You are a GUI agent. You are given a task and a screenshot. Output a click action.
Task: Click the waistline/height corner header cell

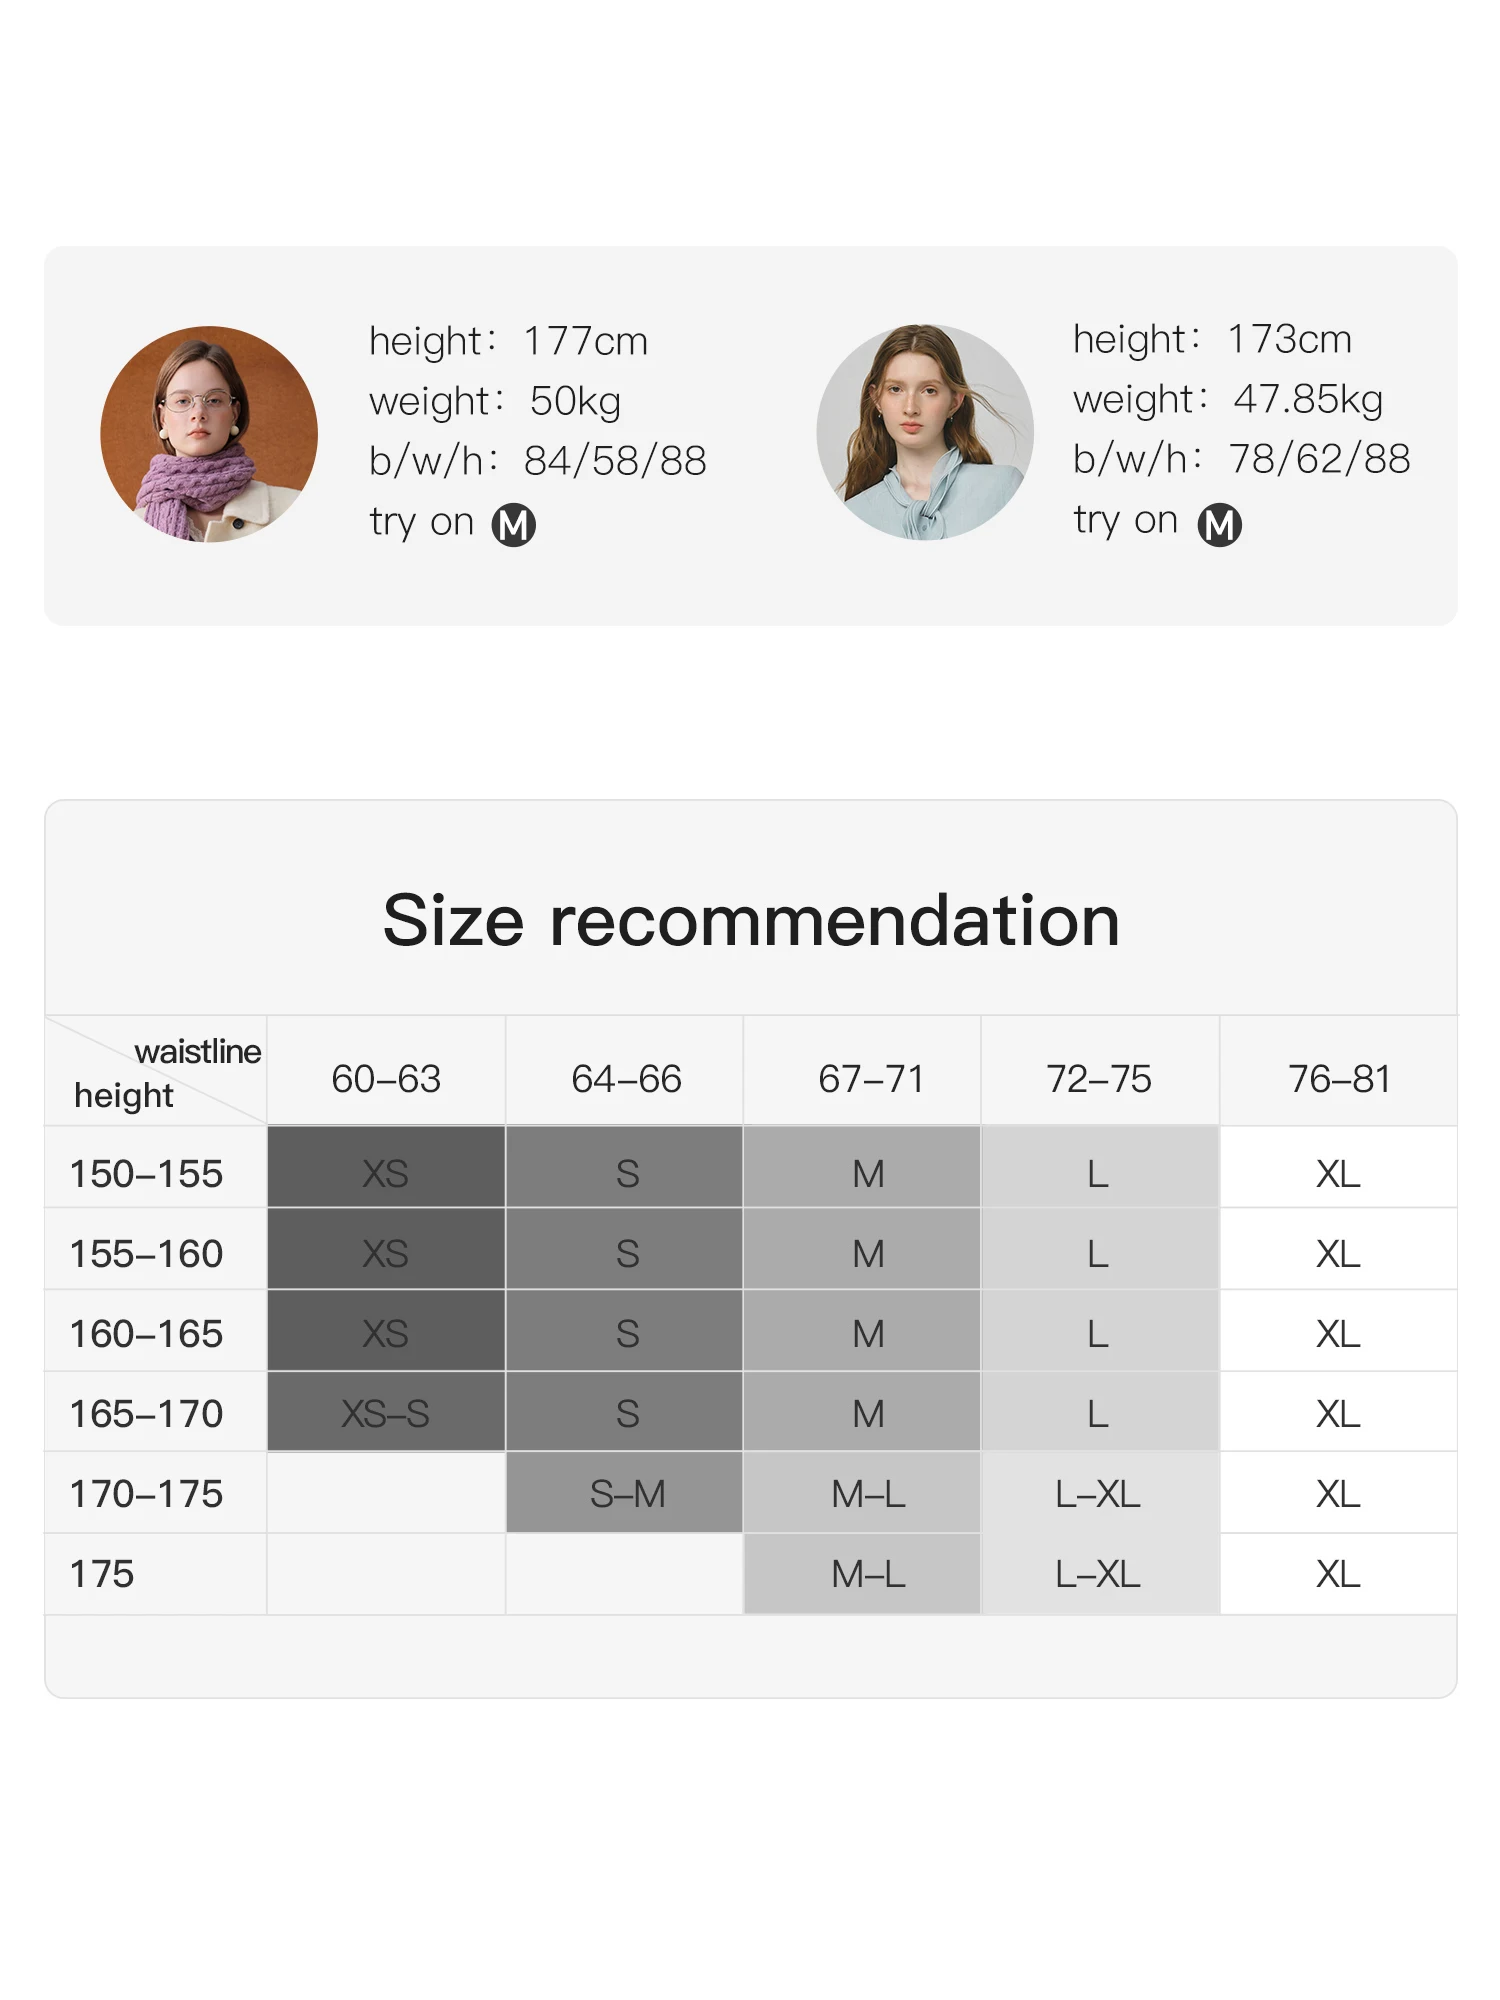coord(156,1071)
